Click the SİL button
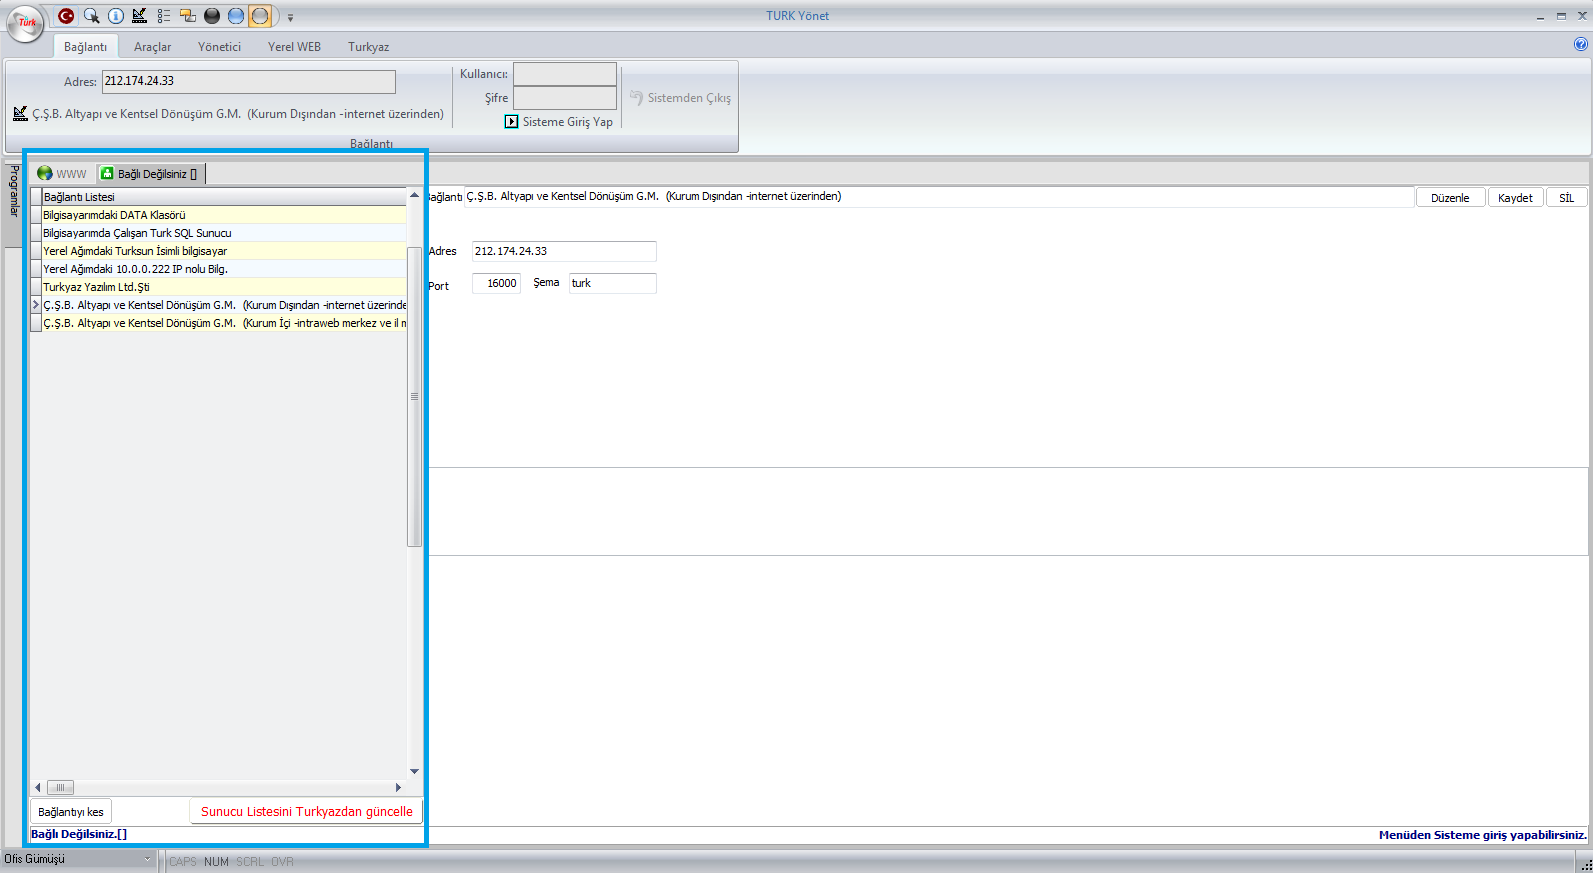Image resolution: width=1593 pixels, height=873 pixels. click(x=1566, y=197)
